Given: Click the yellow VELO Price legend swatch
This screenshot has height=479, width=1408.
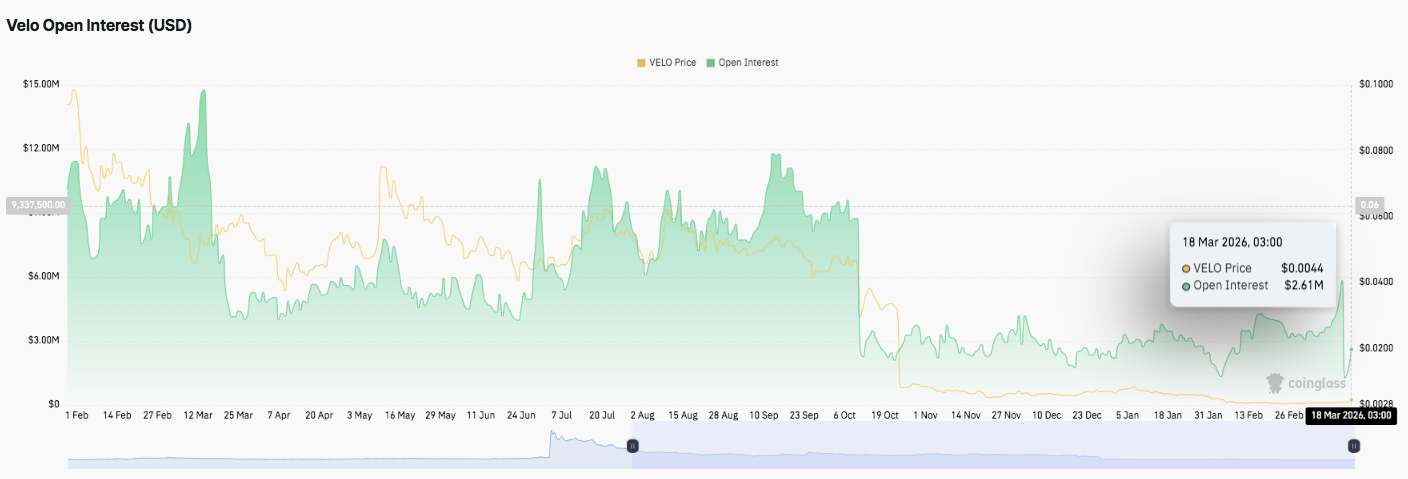Looking at the screenshot, I should [x=641, y=63].
